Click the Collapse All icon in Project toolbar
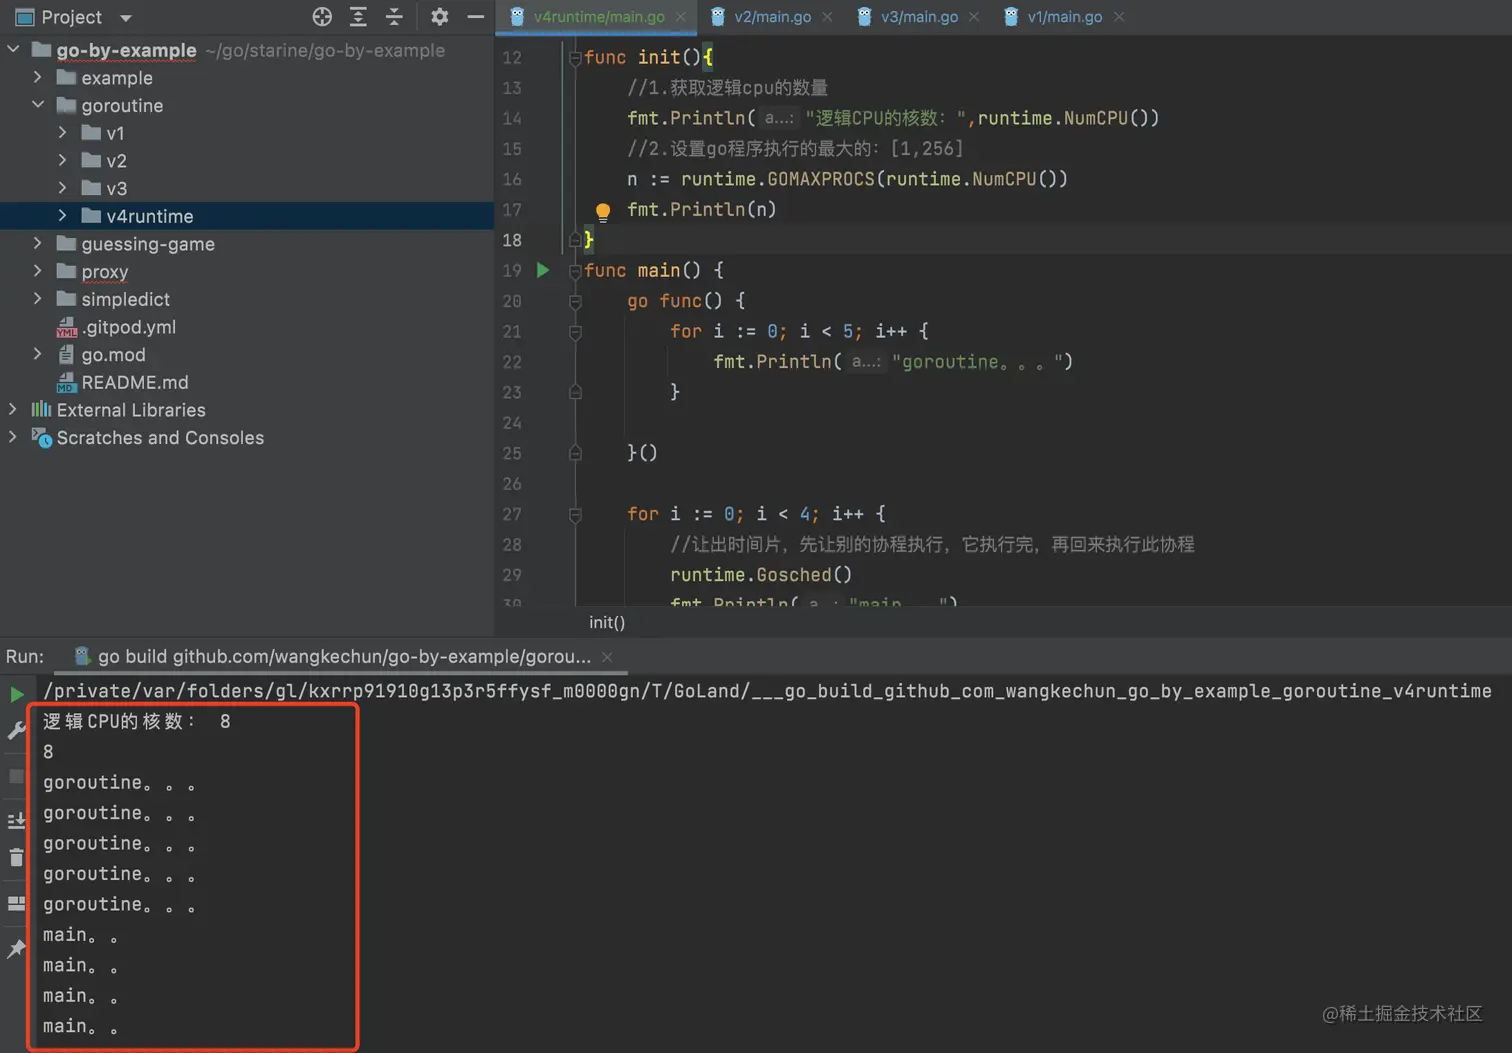This screenshot has width=1512, height=1053. click(394, 17)
